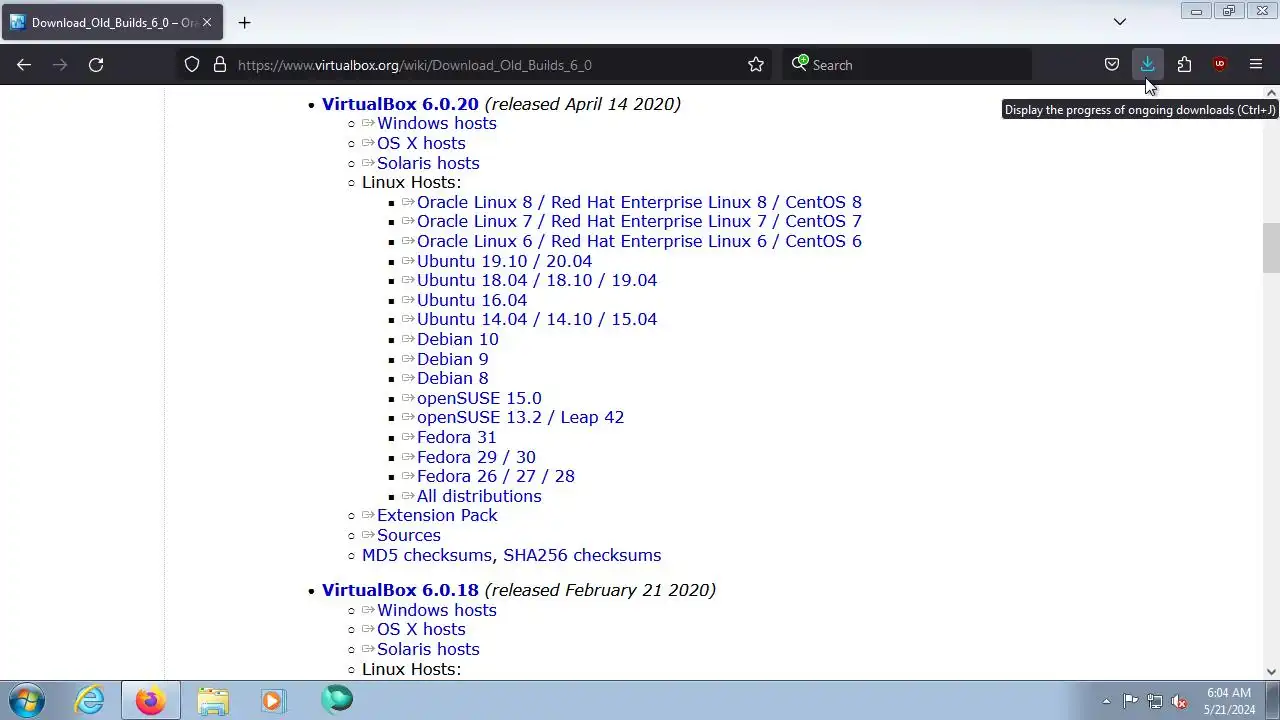The image size is (1280, 720).
Task: Save page to Pocket
Action: click(1112, 65)
